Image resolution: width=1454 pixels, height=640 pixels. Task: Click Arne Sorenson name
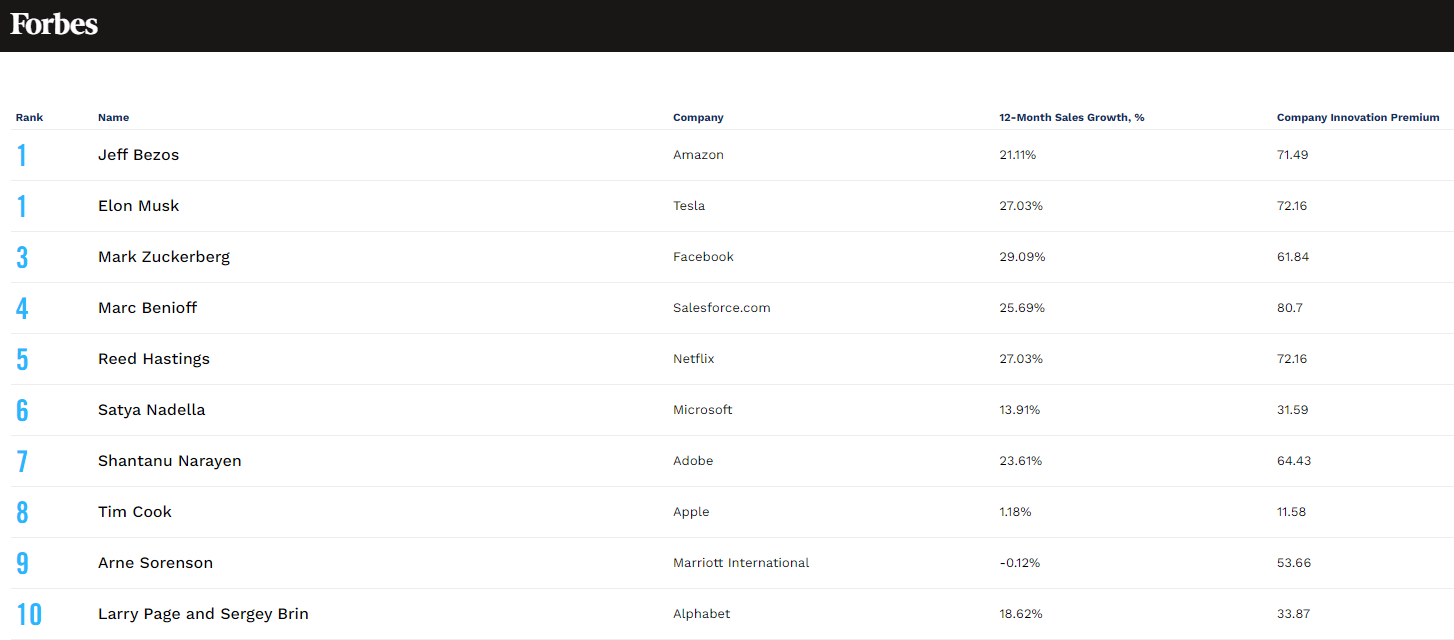(x=155, y=563)
